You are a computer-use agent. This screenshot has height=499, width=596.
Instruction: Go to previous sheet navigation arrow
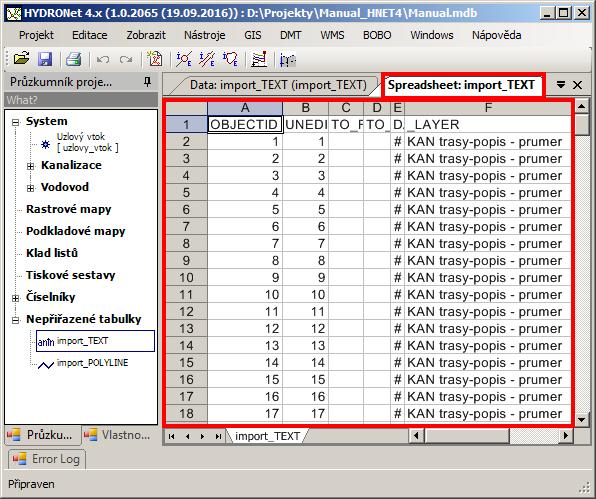click(x=187, y=436)
